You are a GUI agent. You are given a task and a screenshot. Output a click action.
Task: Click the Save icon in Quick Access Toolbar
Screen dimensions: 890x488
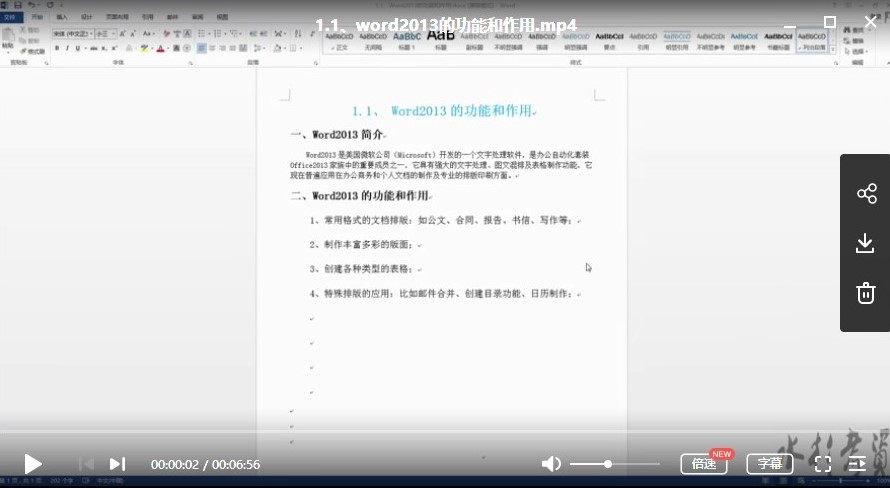(x=18, y=5)
